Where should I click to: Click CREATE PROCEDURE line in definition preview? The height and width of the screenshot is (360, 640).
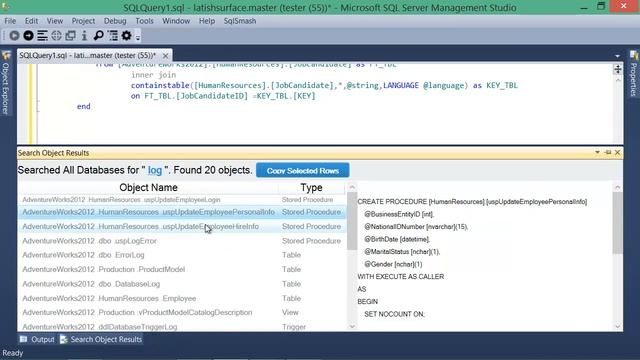[472, 202]
